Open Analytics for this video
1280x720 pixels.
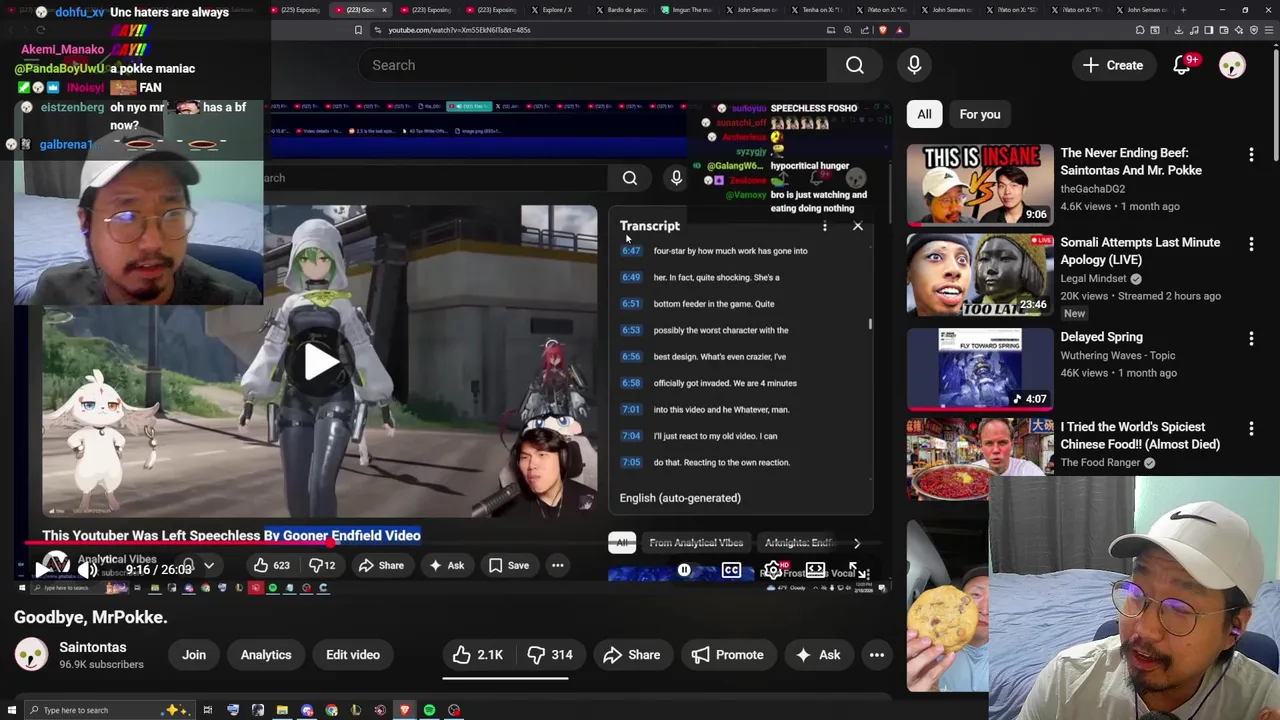tap(266, 655)
